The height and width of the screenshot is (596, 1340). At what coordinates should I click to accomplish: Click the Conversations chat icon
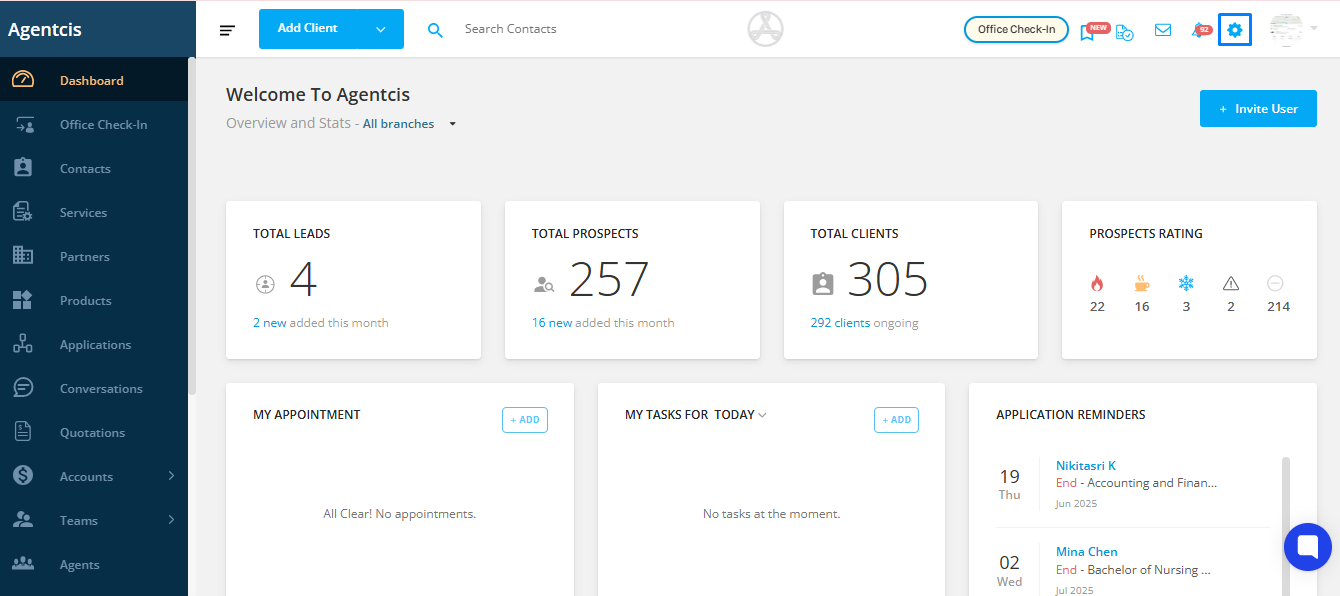tap(23, 388)
